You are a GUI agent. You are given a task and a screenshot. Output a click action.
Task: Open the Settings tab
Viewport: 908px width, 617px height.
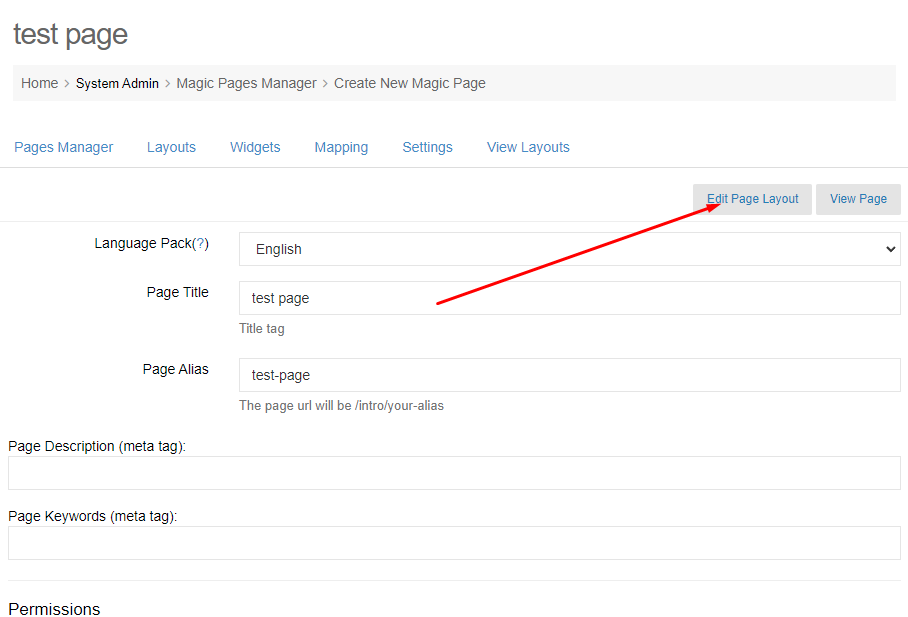[x=427, y=147]
